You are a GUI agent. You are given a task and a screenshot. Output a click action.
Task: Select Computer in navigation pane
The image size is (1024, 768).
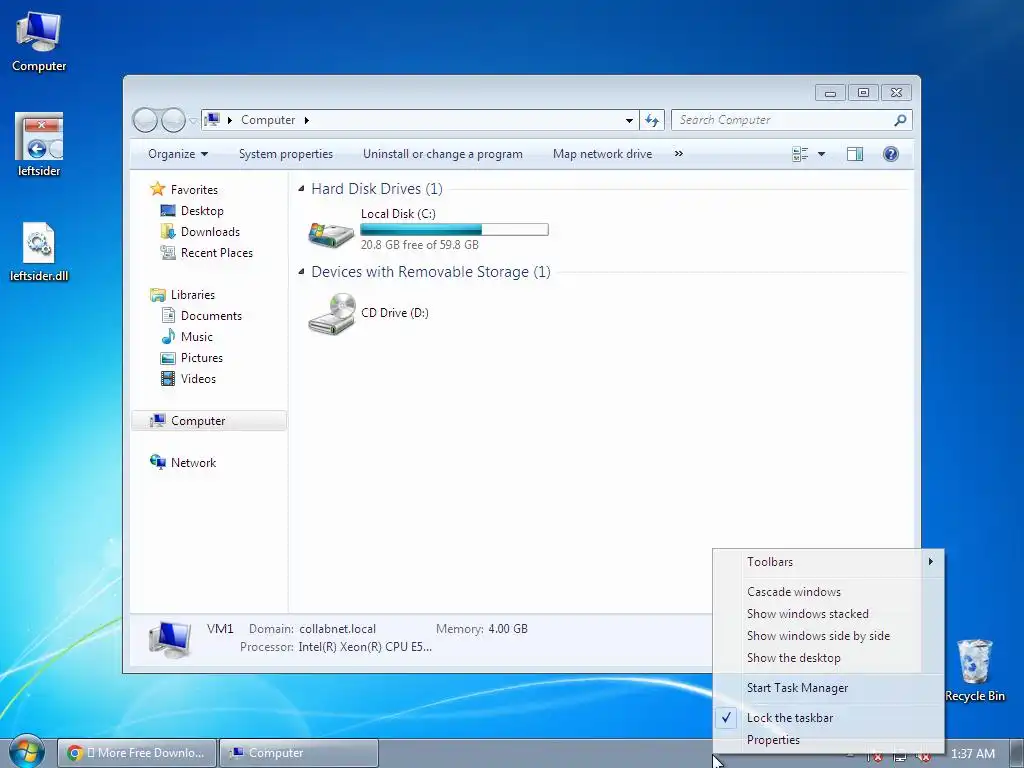pyautogui.click(x=209, y=421)
